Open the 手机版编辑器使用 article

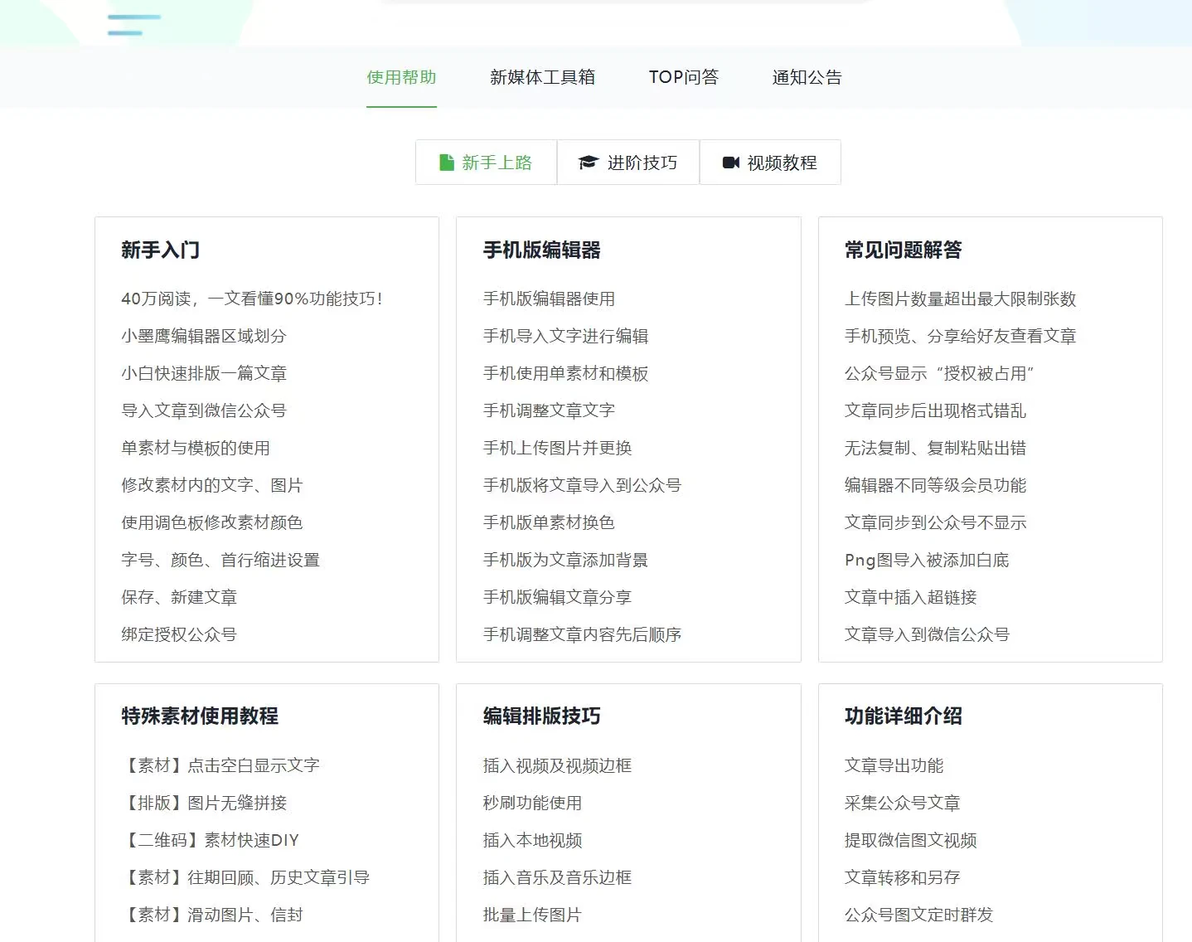tap(549, 299)
